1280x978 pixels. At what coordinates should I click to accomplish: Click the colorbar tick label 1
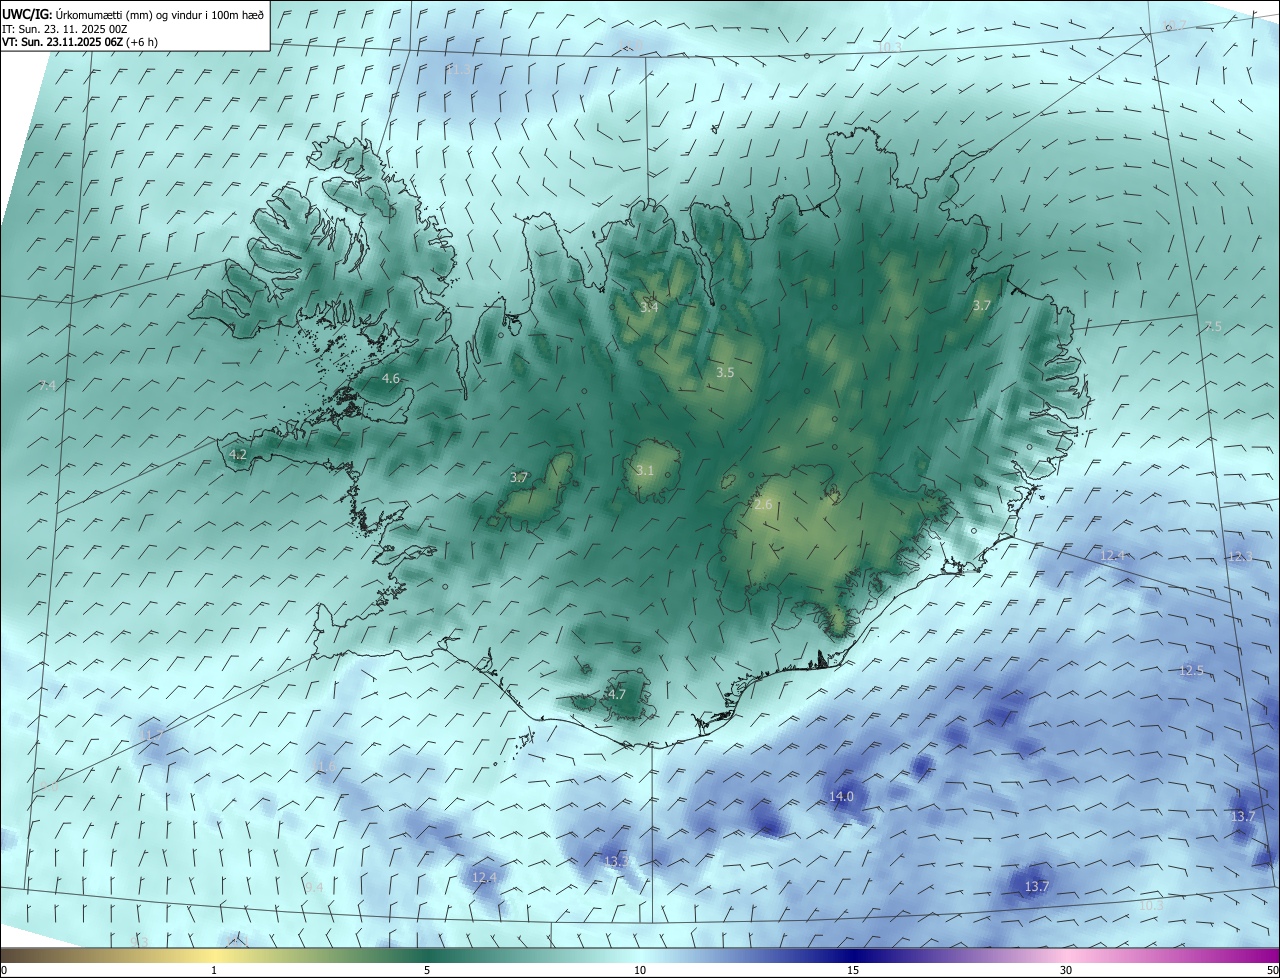(x=214, y=970)
